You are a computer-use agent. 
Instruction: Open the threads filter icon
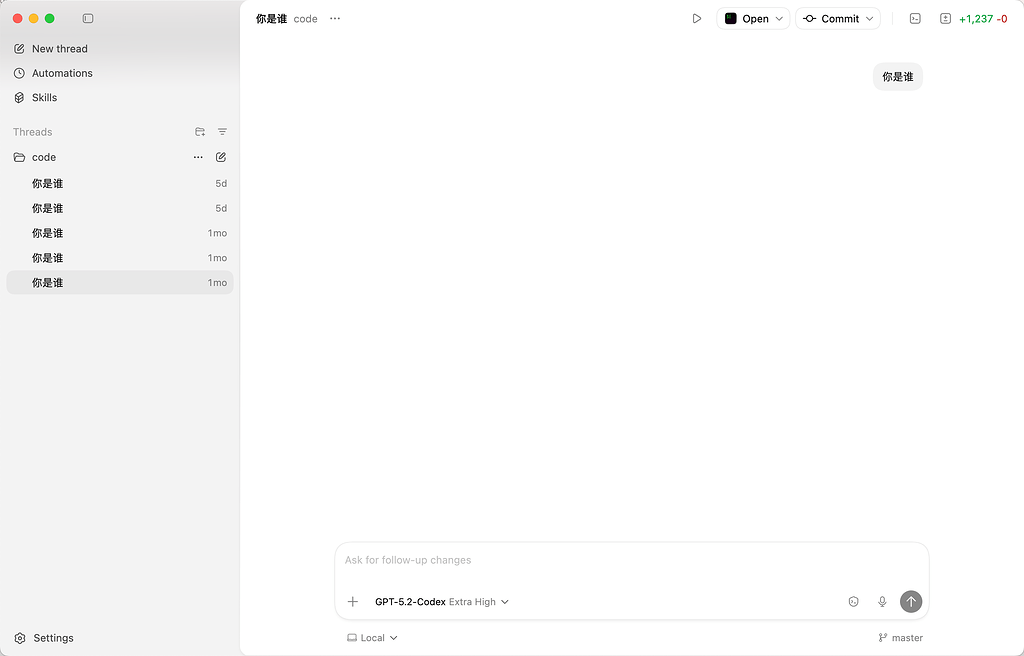click(222, 132)
